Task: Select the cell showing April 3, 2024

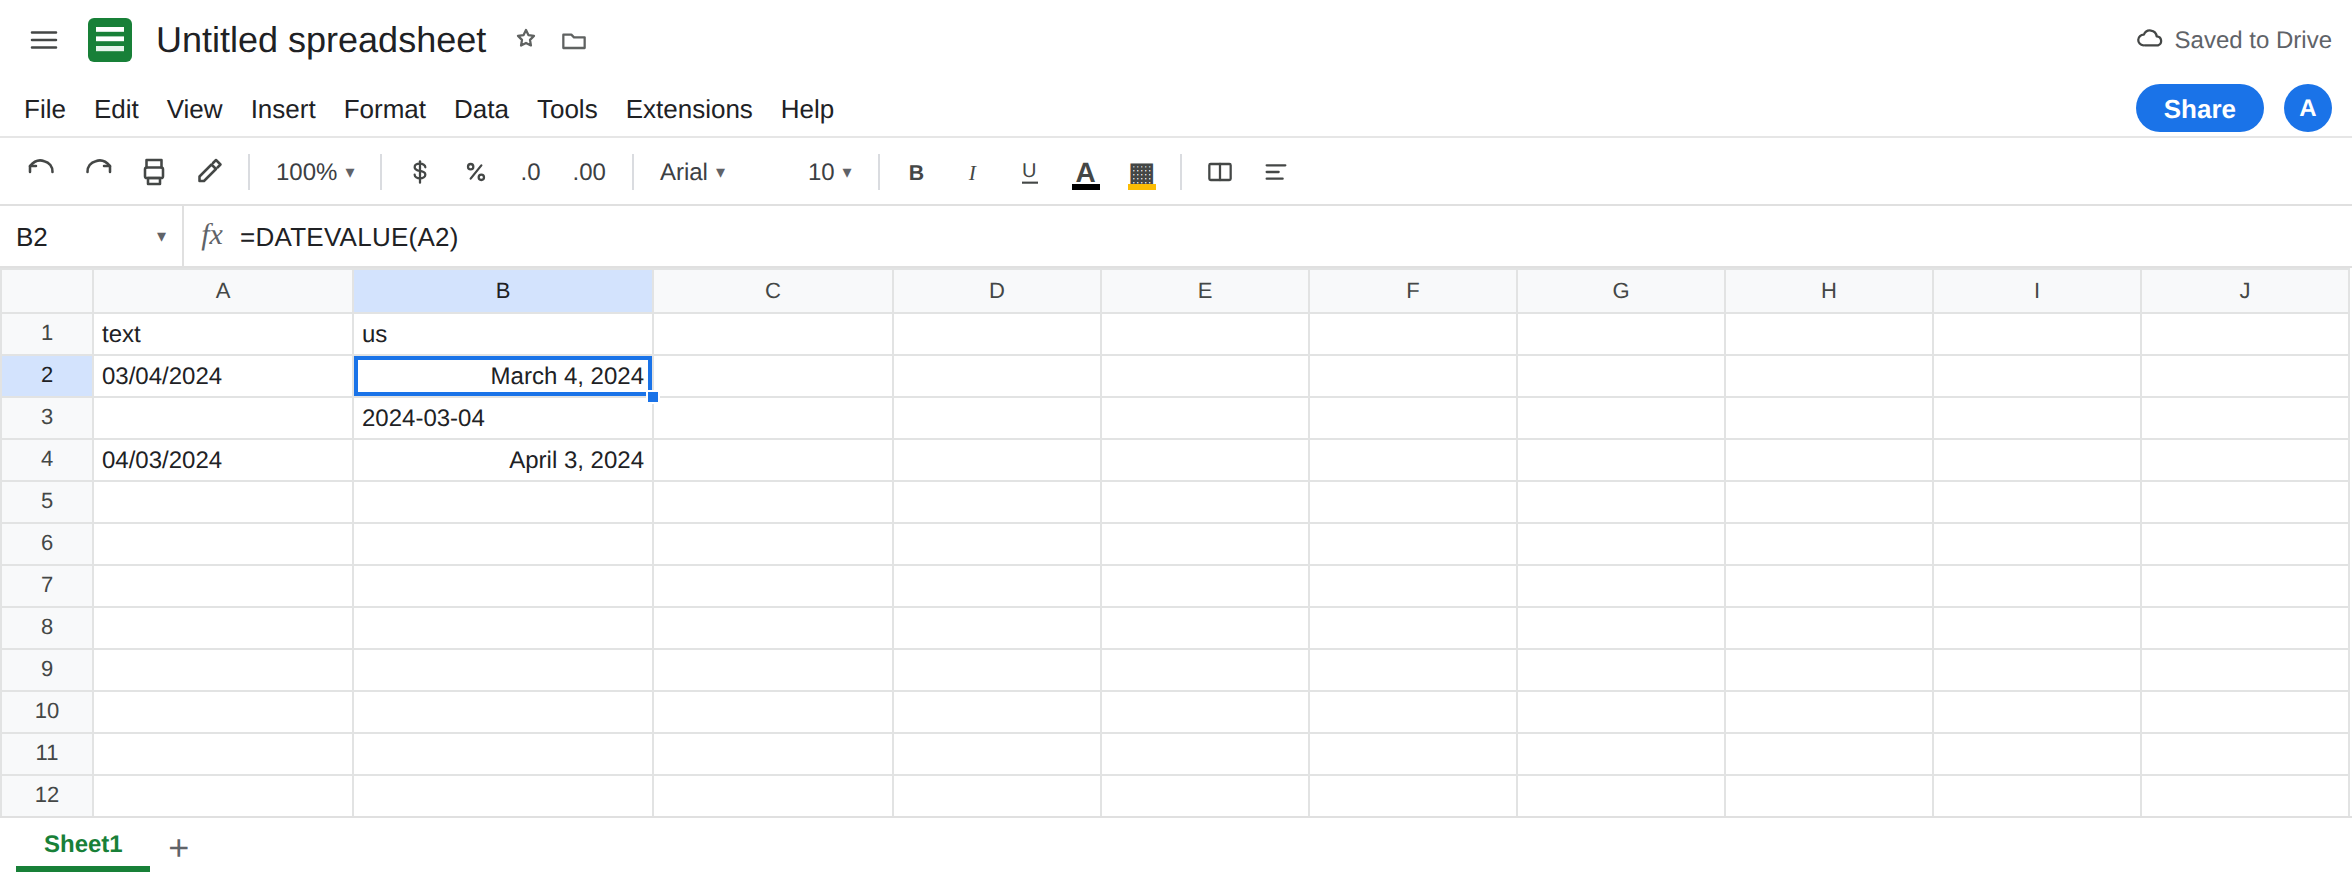Action: [x=503, y=460]
